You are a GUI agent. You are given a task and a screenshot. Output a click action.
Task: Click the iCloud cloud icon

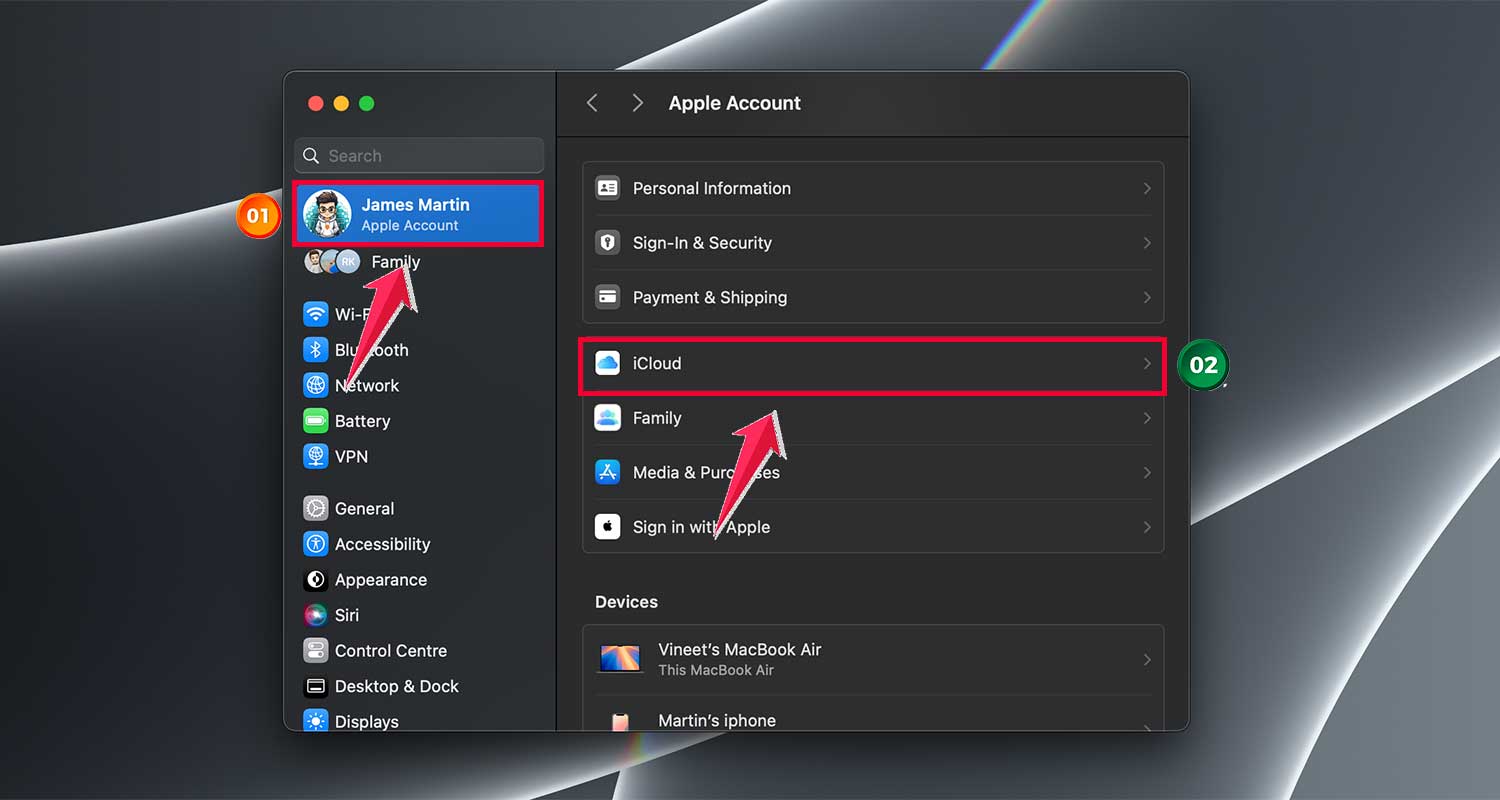pyautogui.click(x=607, y=364)
